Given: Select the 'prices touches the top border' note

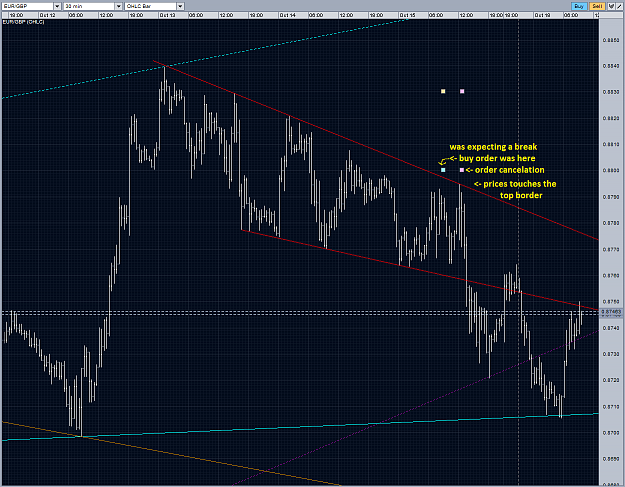Looking at the screenshot, I should [x=515, y=189].
